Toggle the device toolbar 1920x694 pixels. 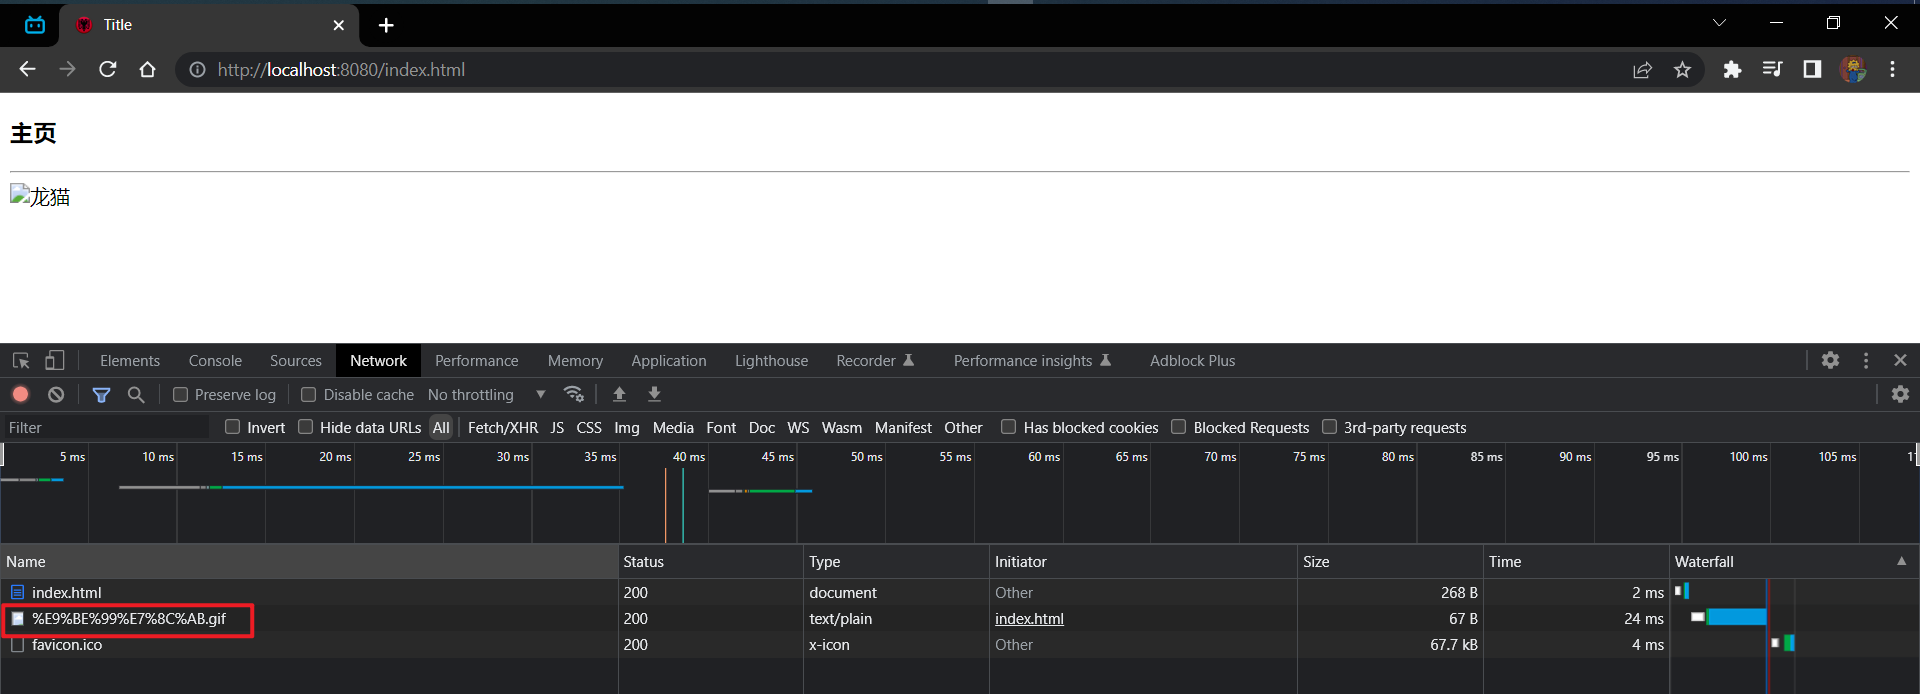(x=54, y=361)
